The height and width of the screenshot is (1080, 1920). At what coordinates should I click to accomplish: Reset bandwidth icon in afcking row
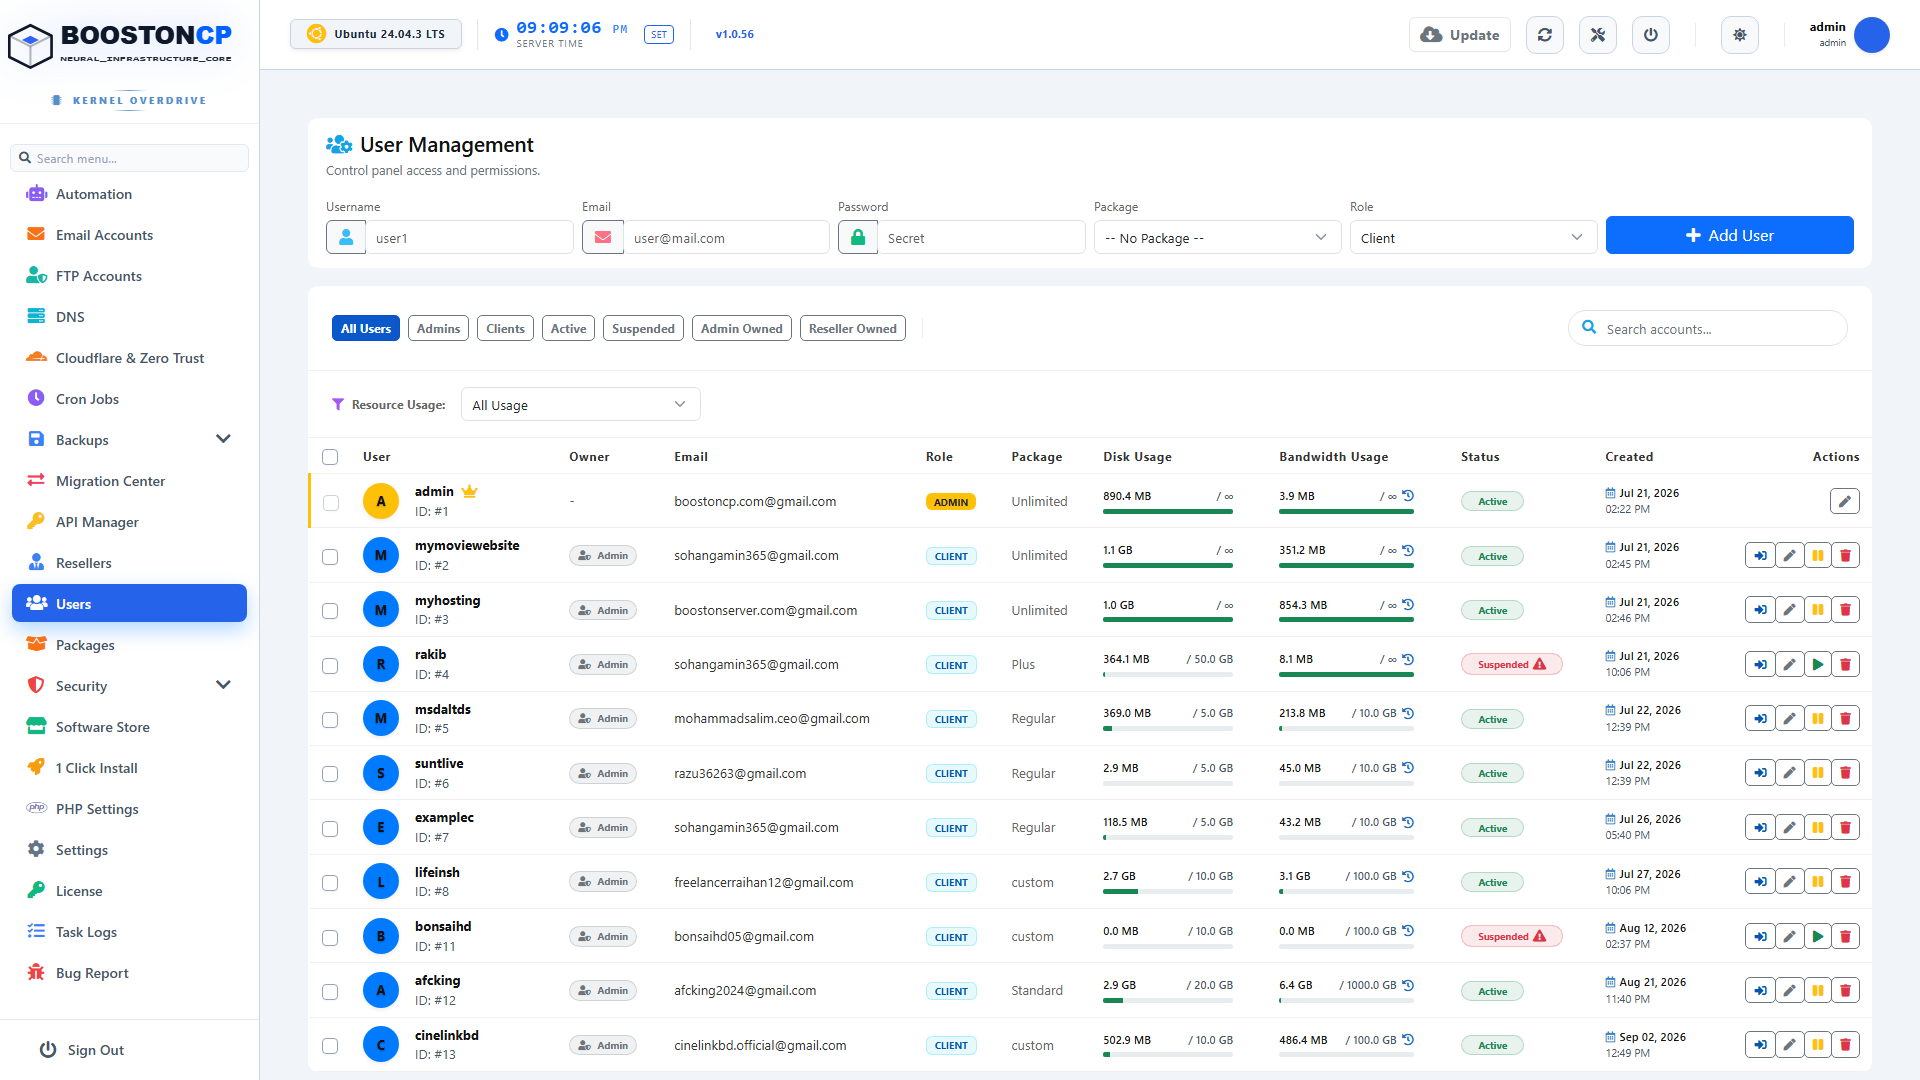[1408, 985]
